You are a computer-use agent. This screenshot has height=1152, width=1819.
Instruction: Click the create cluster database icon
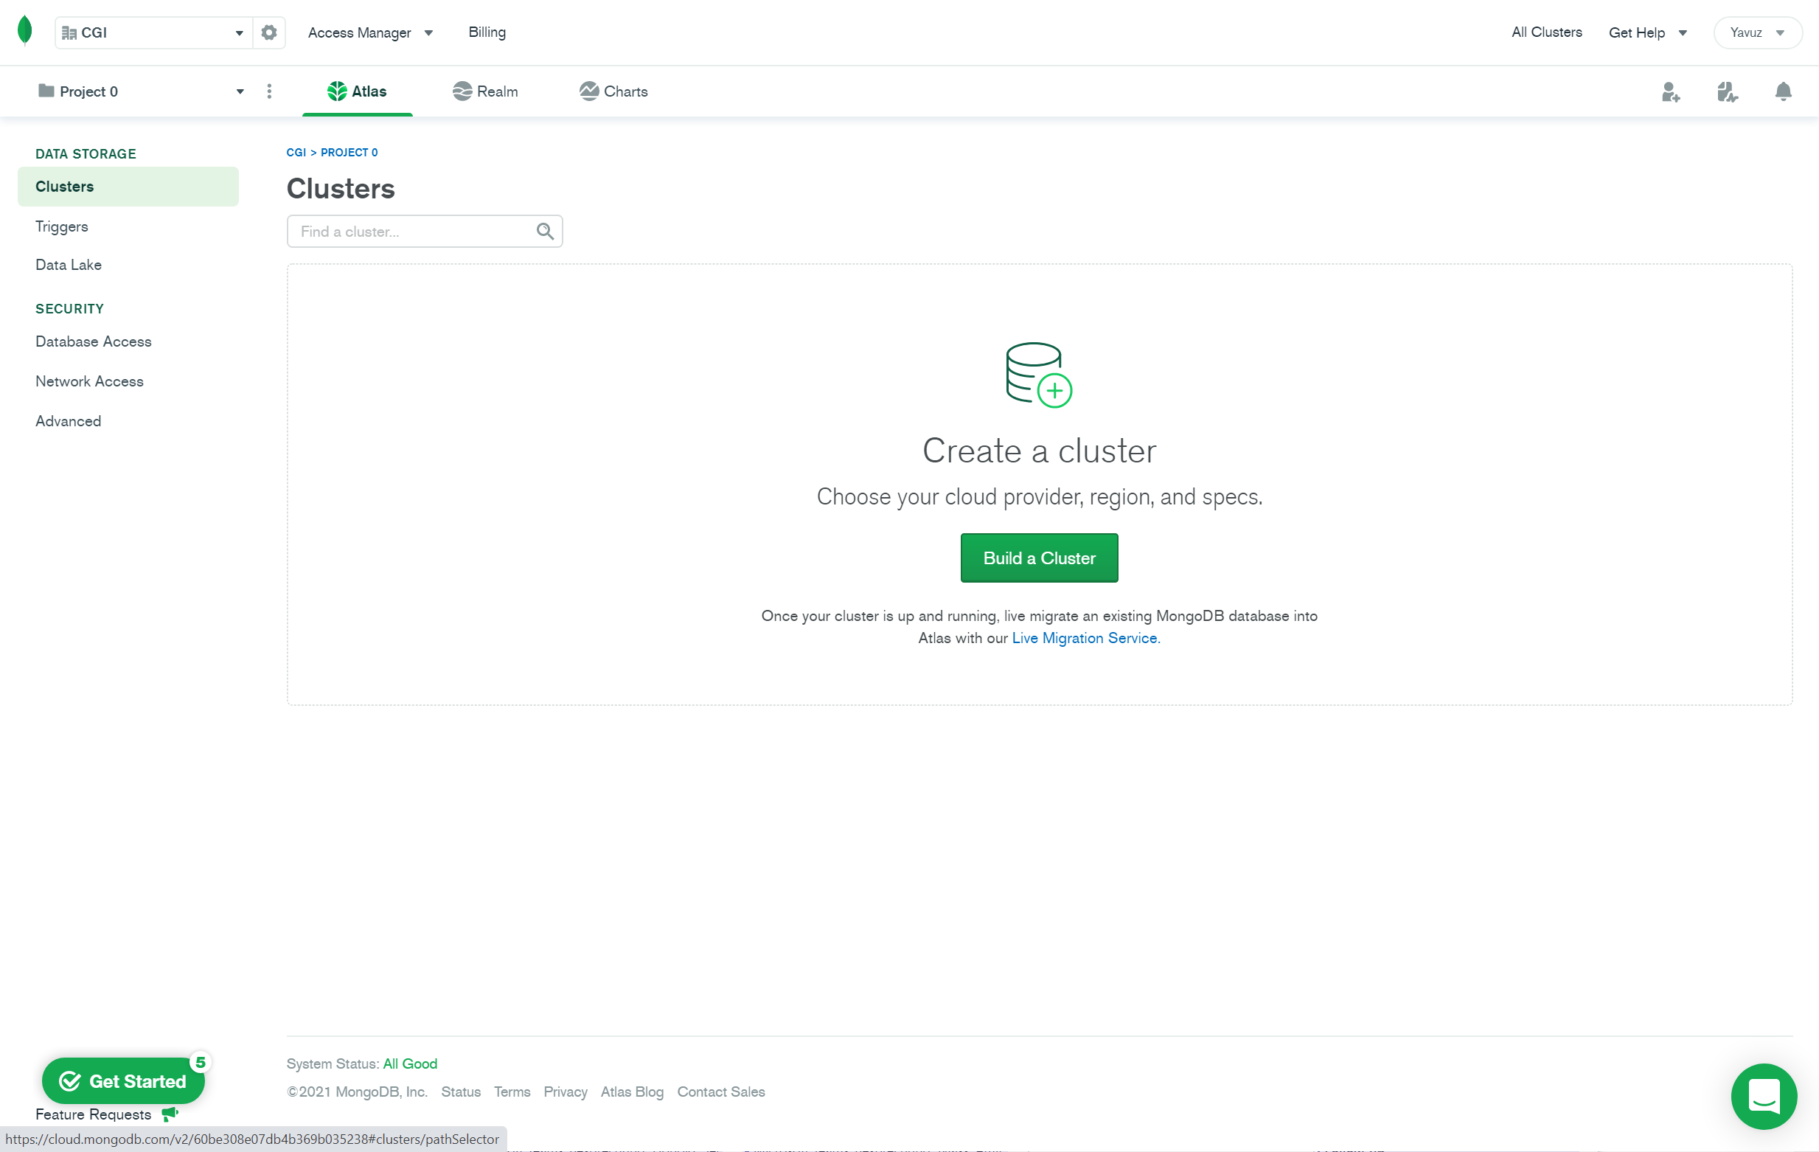click(1039, 375)
